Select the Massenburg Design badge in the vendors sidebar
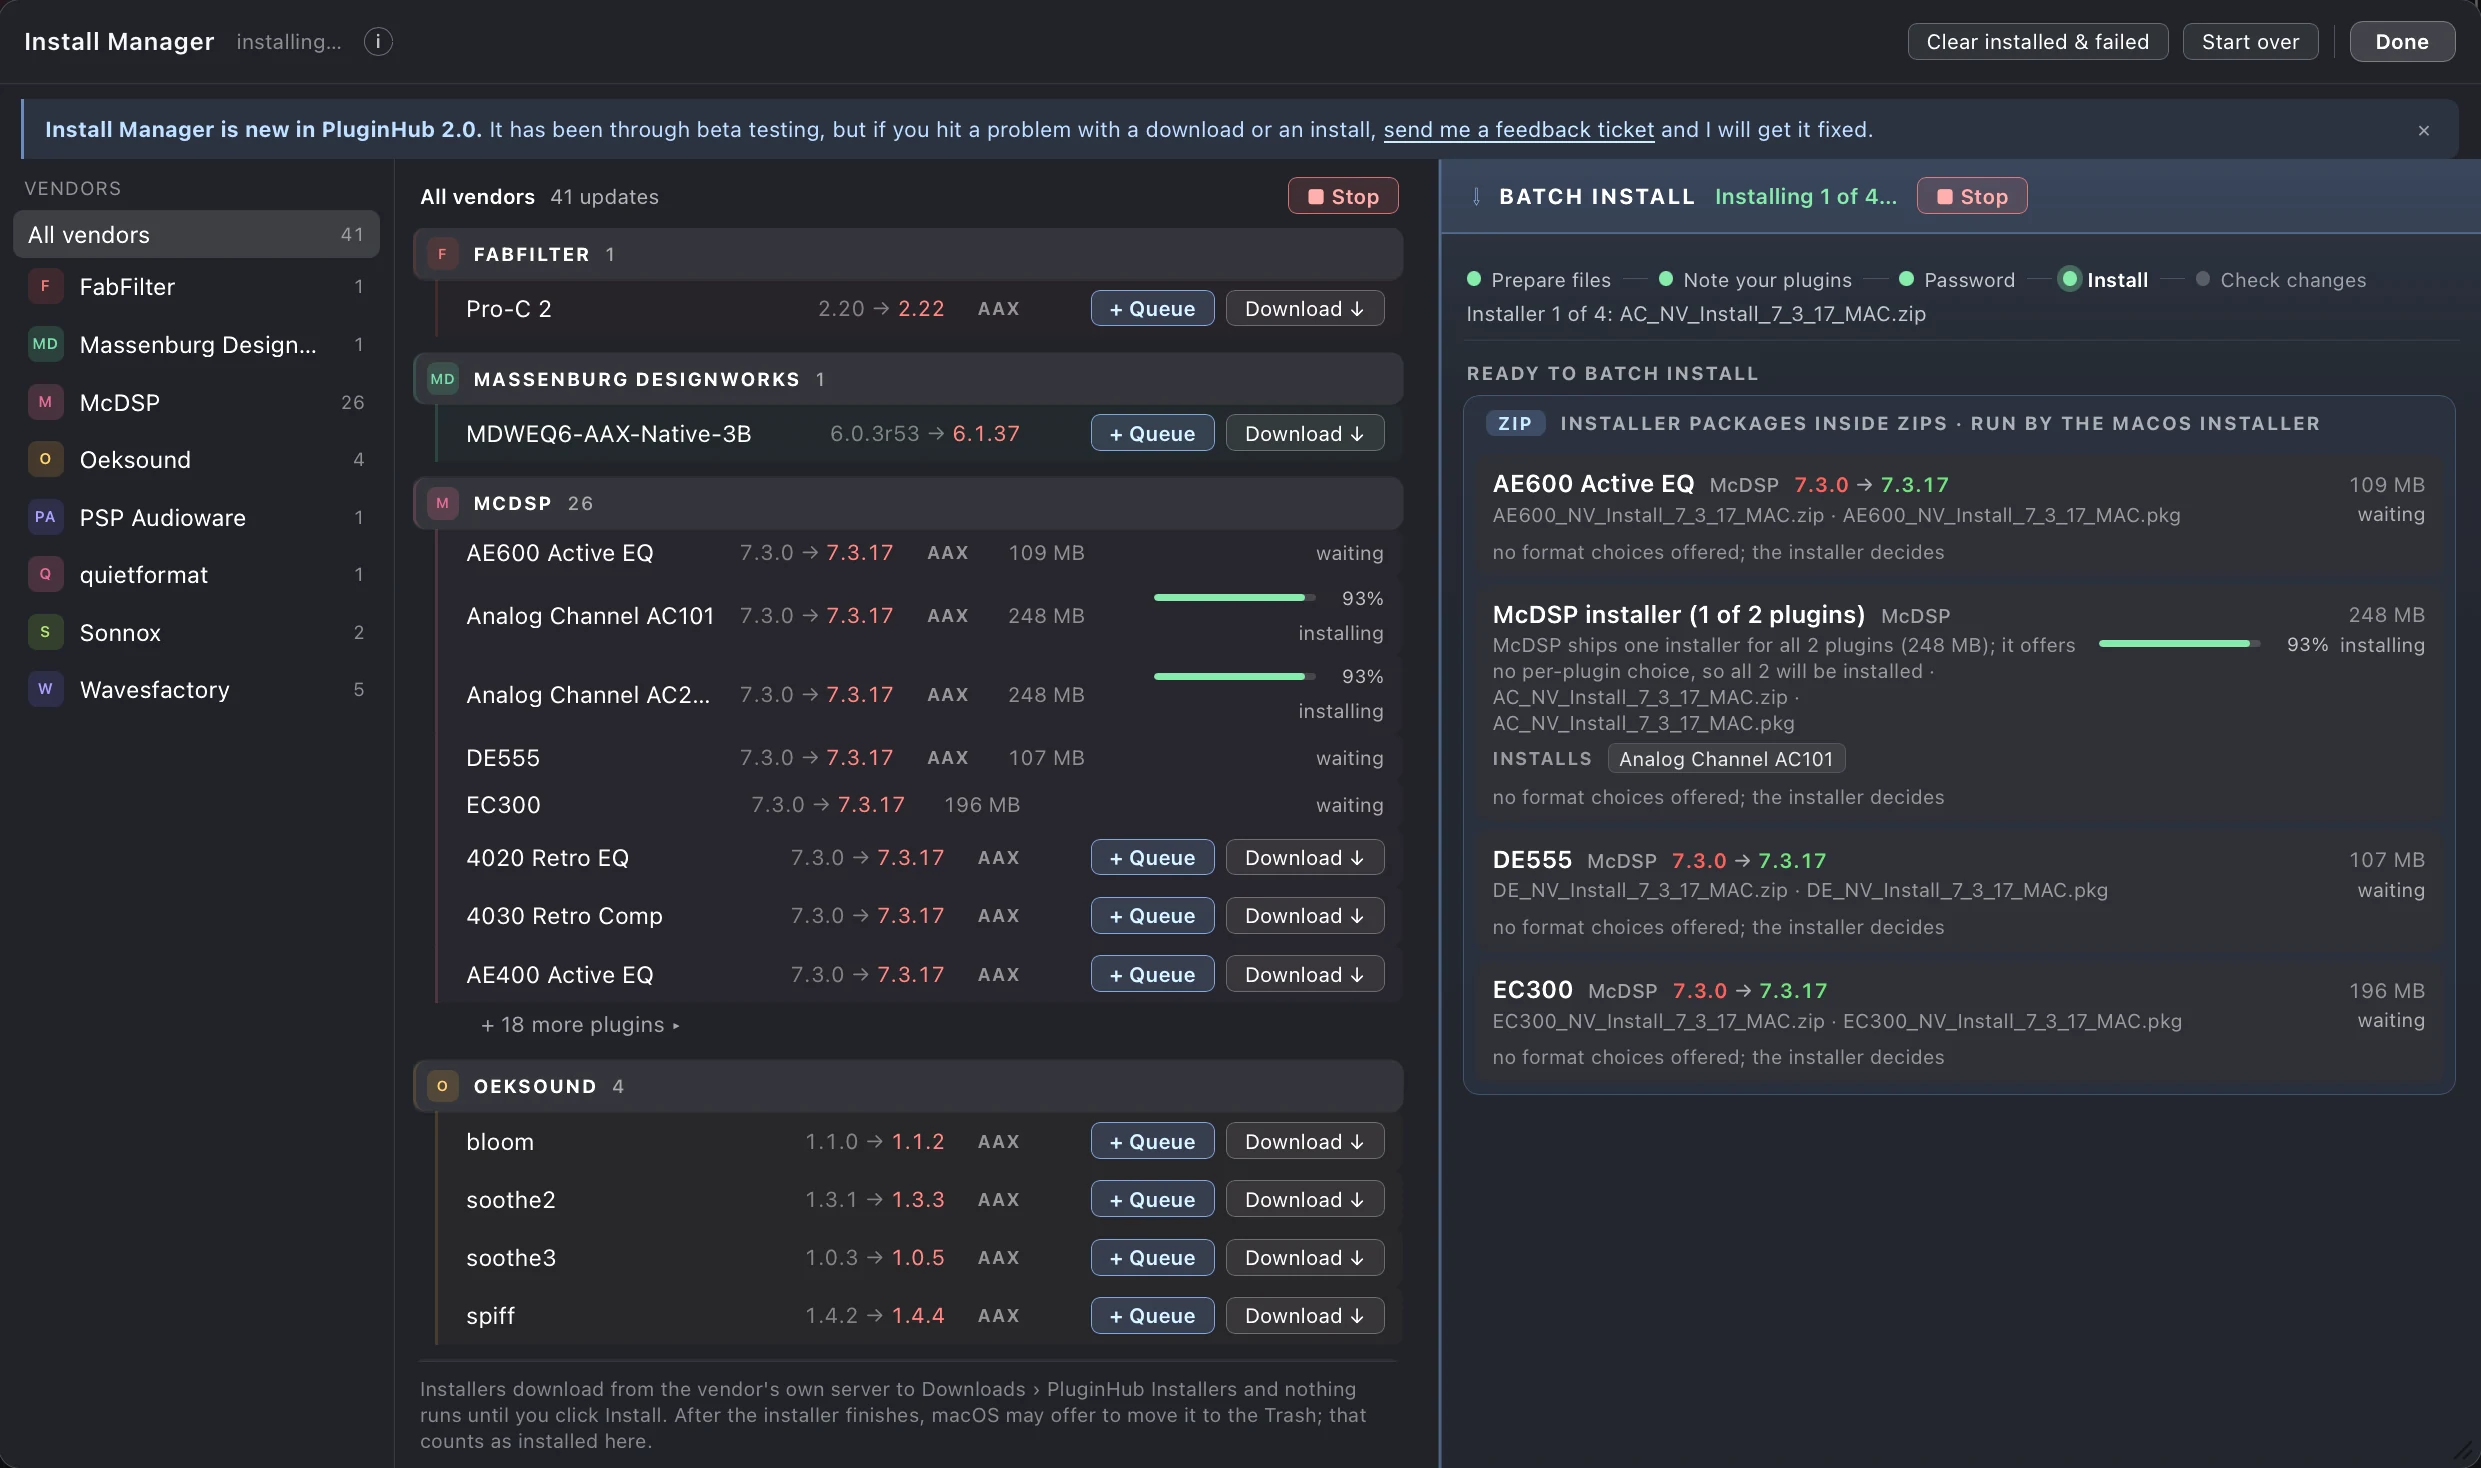Image resolution: width=2481 pixels, height=1468 pixels. click(45, 345)
